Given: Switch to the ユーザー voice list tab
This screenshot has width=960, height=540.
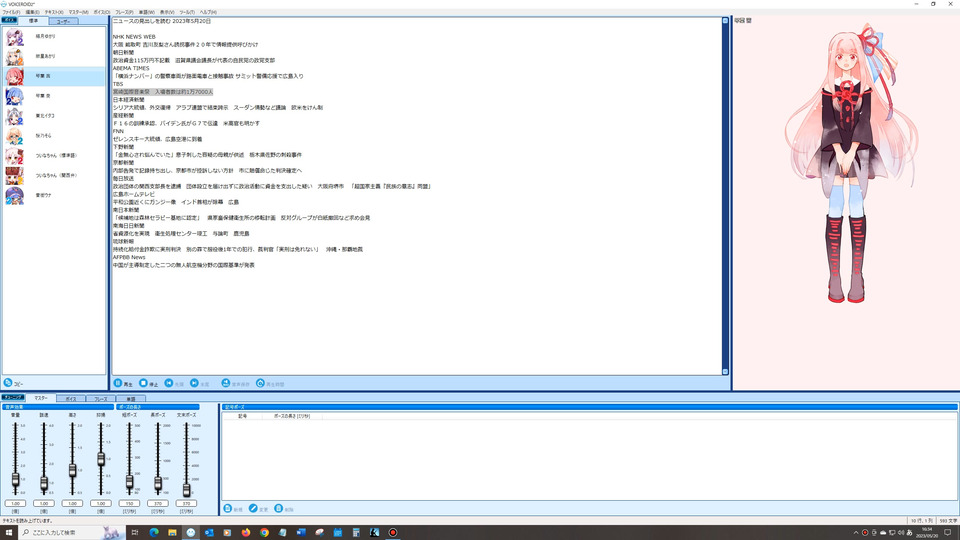Looking at the screenshot, I should coord(63,21).
